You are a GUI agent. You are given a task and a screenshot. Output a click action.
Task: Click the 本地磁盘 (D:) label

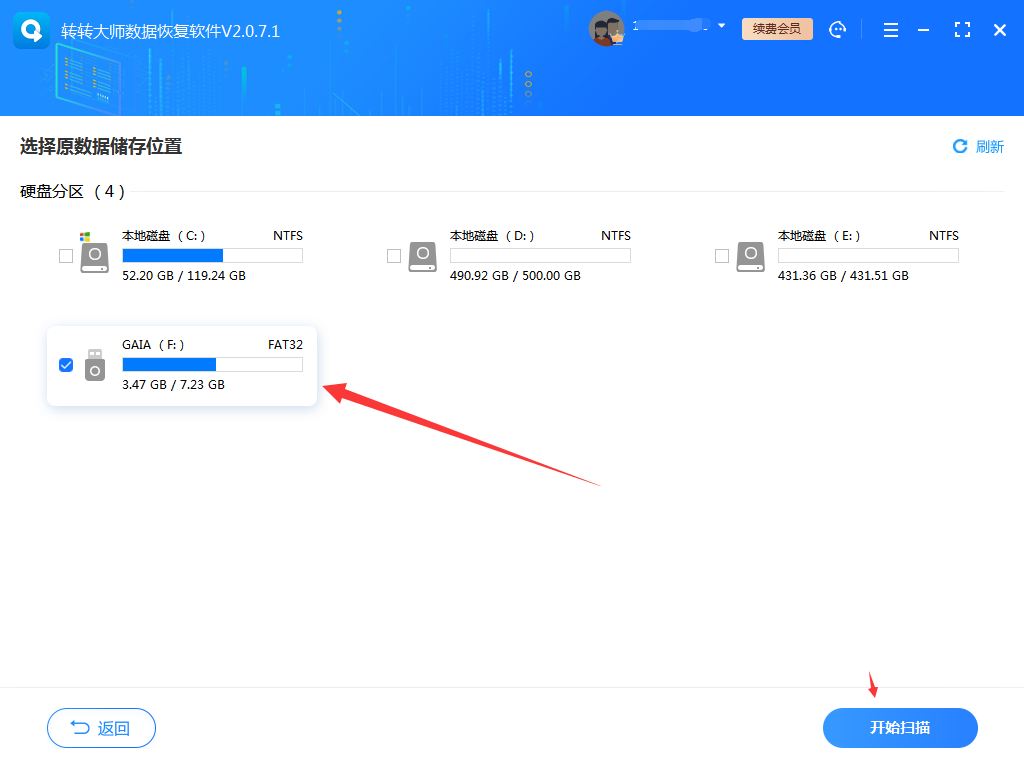point(492,236)
